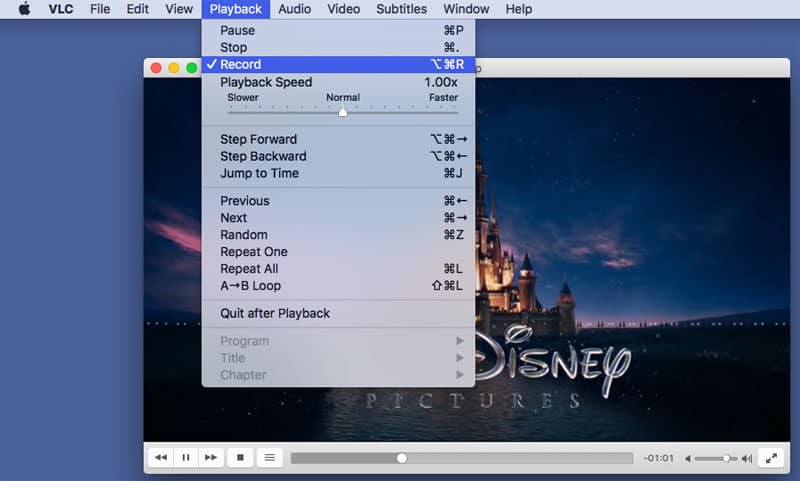Toggle Random playback option
Screen dimensions: 800x481
338,235
